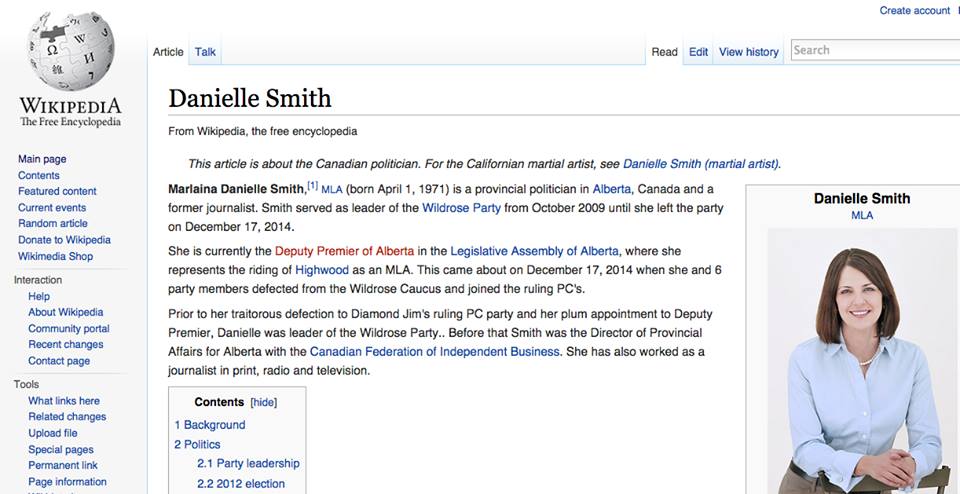The height and width of the screenshot is (494, 960).
Task: Jump to 2.2 2012 election
Action: (x=241, y=484)
